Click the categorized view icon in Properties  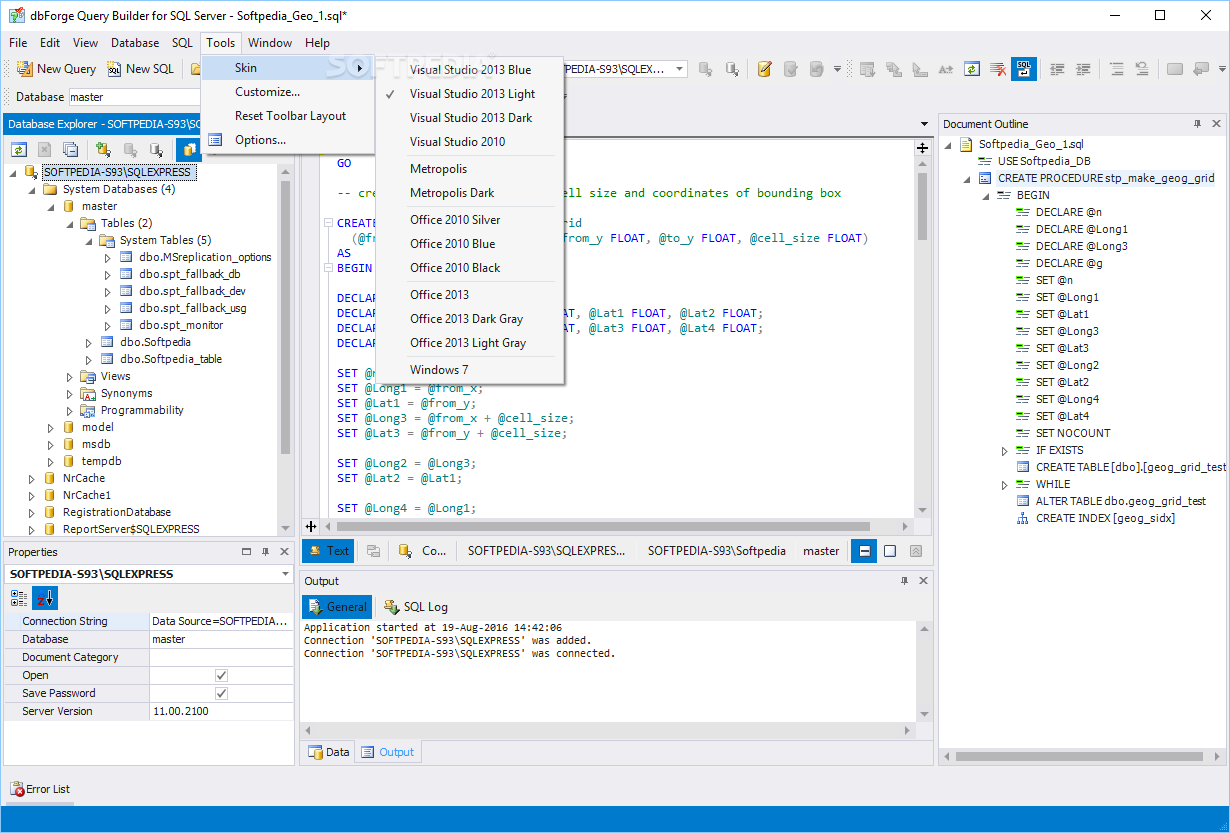(x=20, y=598)
